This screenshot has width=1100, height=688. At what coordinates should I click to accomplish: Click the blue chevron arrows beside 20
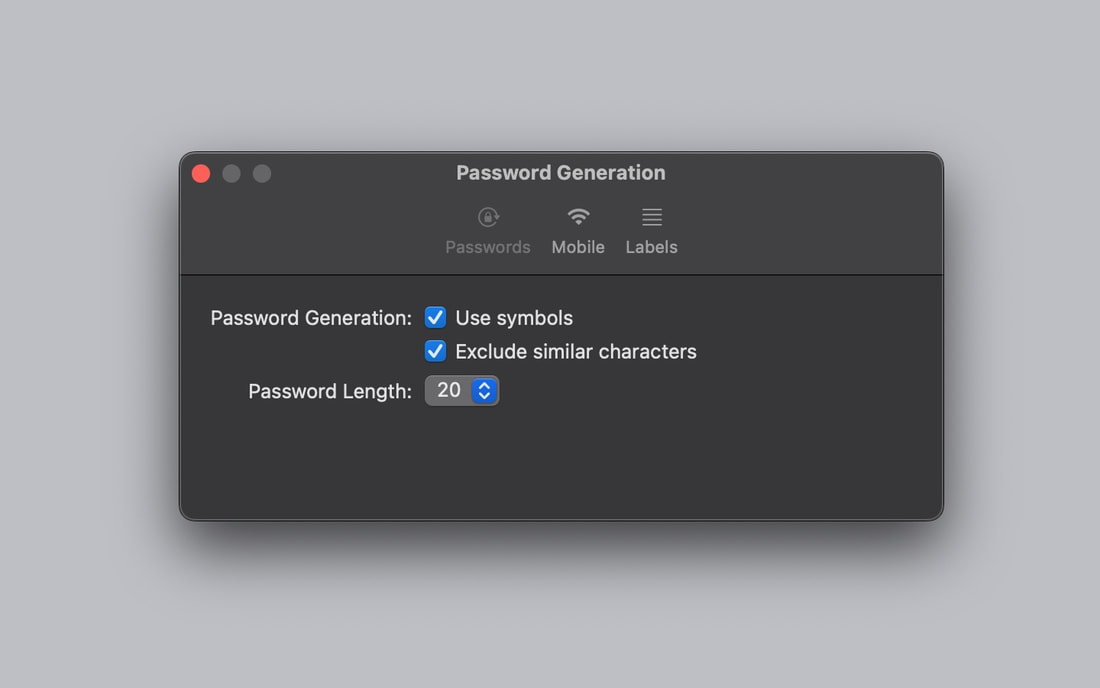pos(484,391)
